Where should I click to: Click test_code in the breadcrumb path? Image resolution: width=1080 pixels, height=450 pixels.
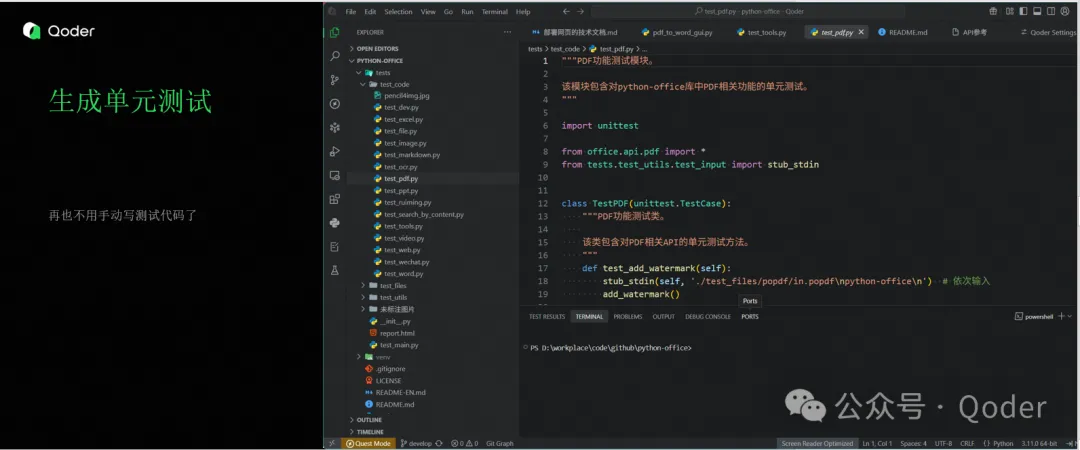coord(565,49)
